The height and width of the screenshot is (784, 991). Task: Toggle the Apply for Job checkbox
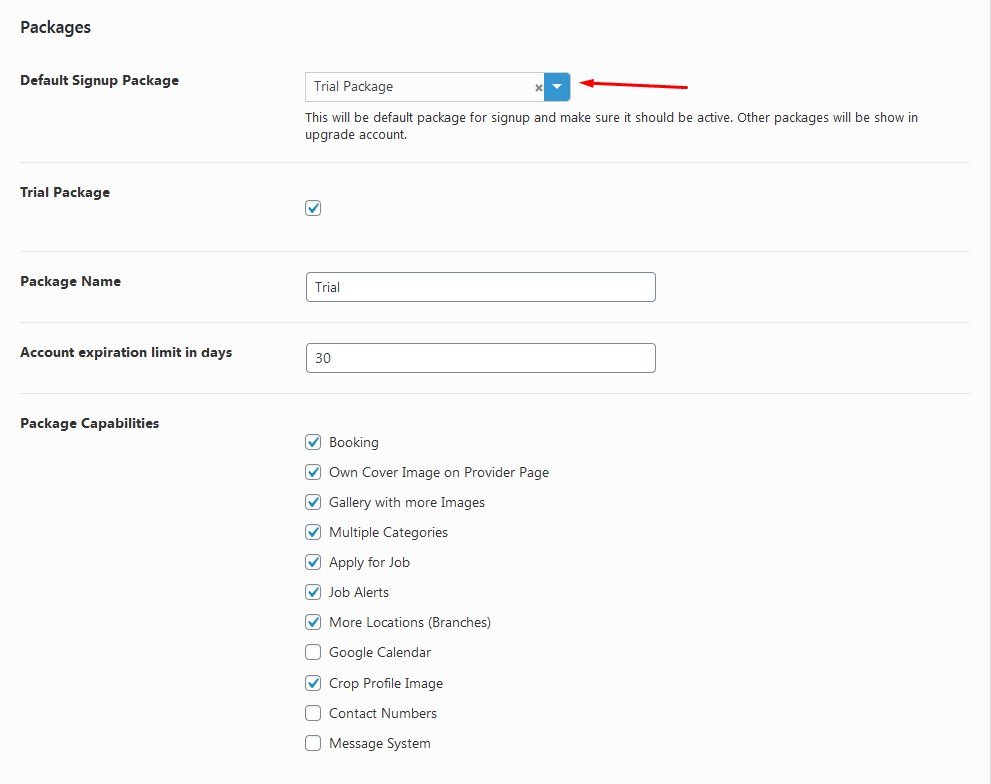tap(313, 562)
